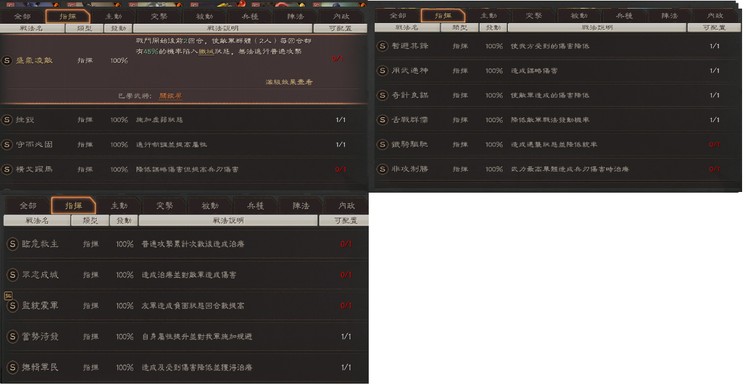Select the 用武通神 tactic name
750x386 pixels.
click(410, 71)
